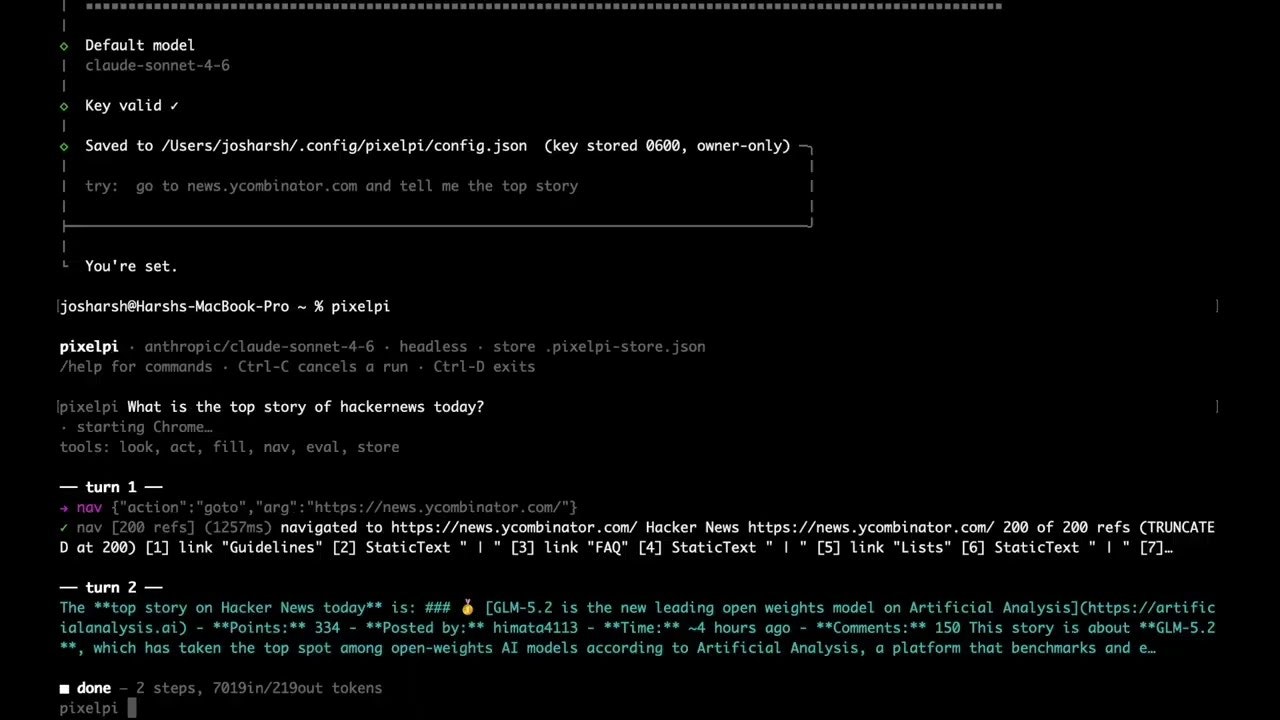The height and width of the screenshot is (720, 1280).
Task: Click the 'try: go to news.ycombinator.com' hint line
Action: (x=331, y=186)
